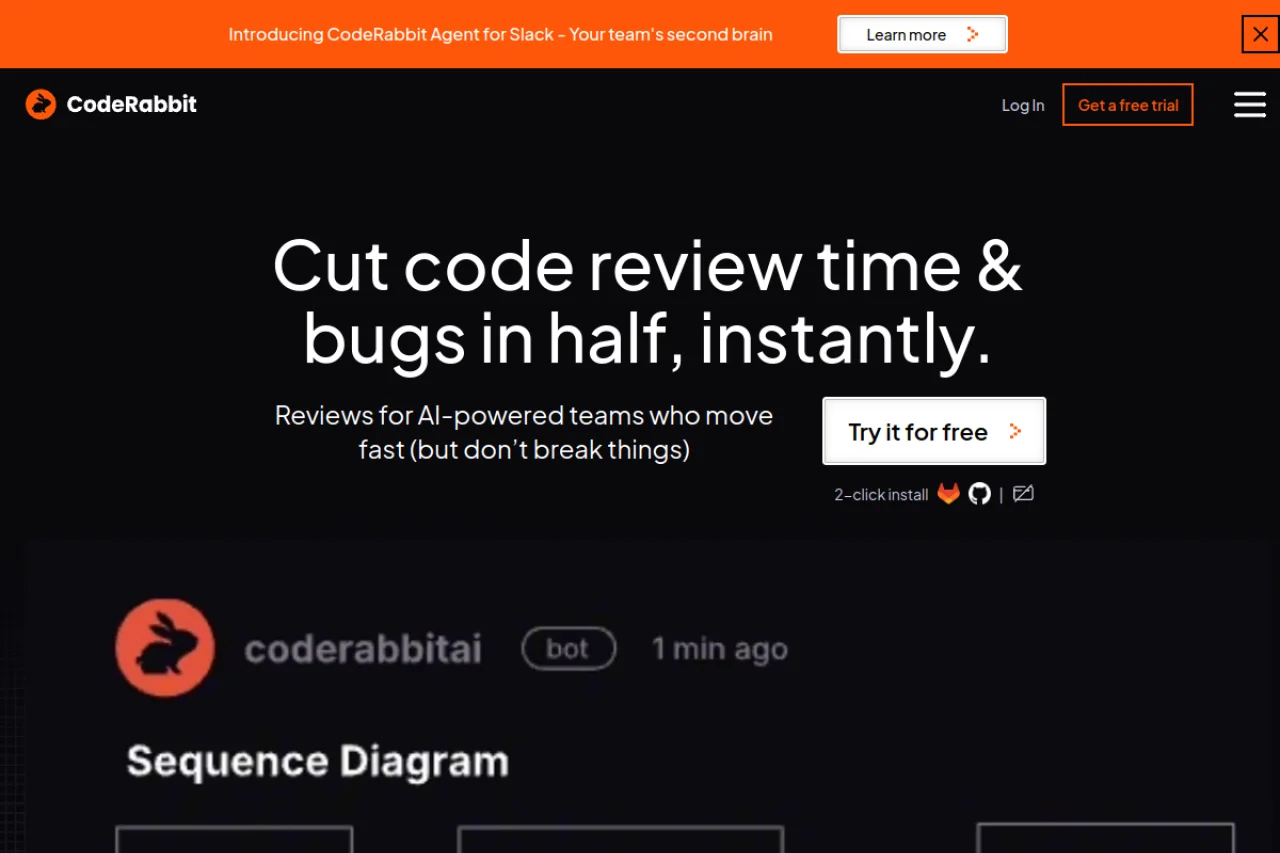The image size is (1280, 853).
Task: Click the crossed-out credit card icon
Action: click(1023, 493)
